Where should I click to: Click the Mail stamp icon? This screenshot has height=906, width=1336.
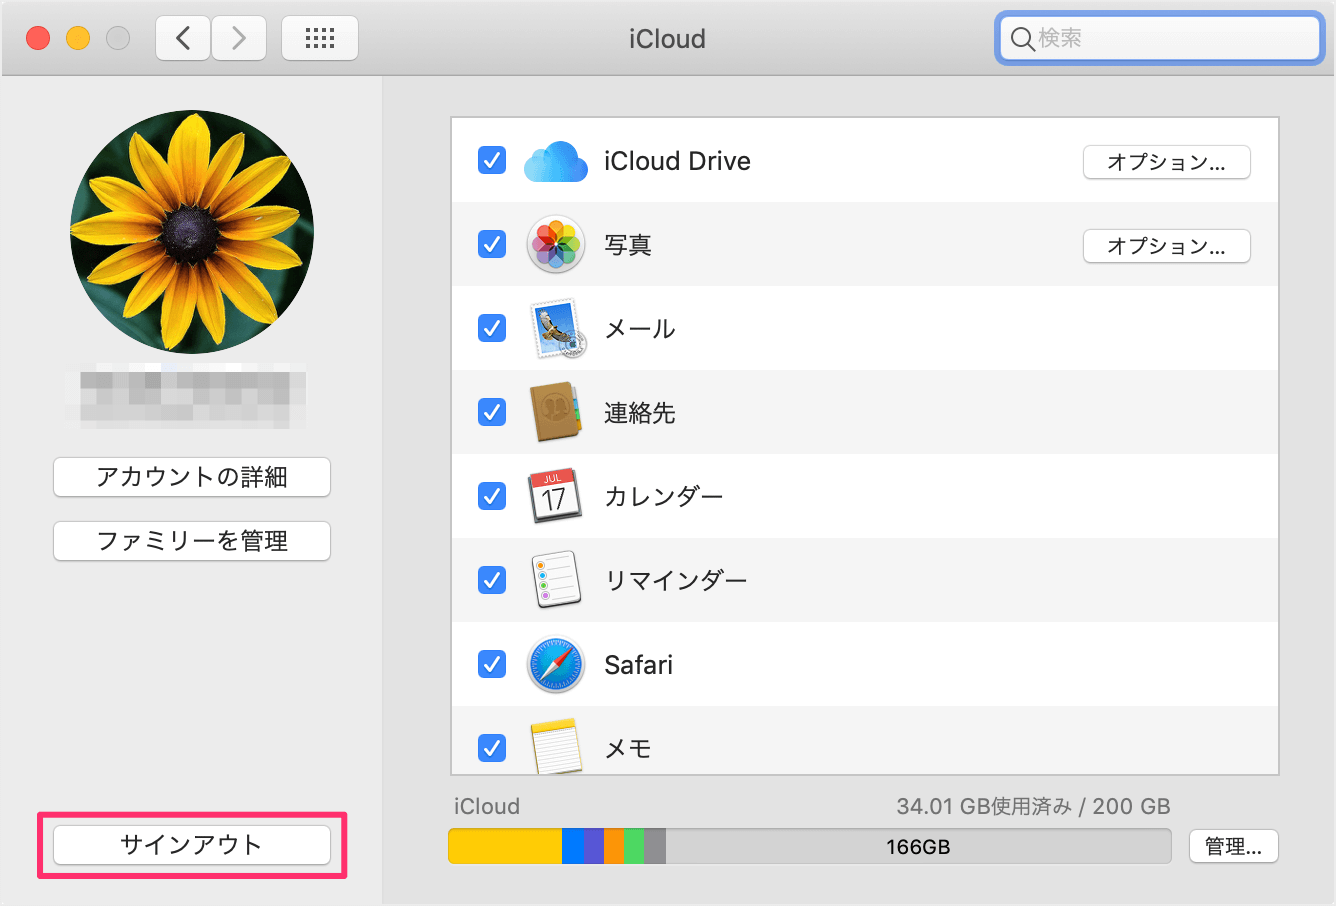[x=555, y=329]
